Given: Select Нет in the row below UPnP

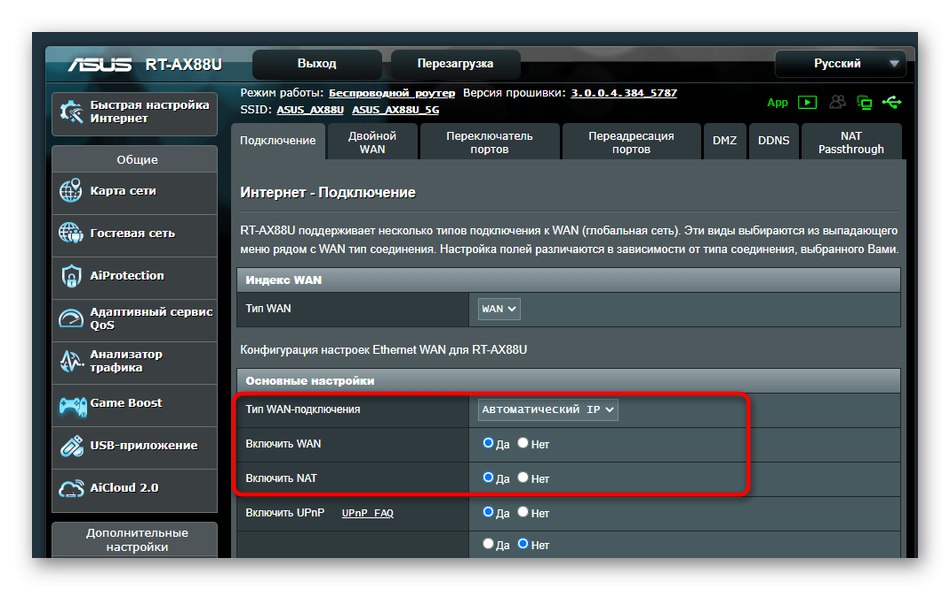Looking at the screenshot, I should tap(523, 543).
